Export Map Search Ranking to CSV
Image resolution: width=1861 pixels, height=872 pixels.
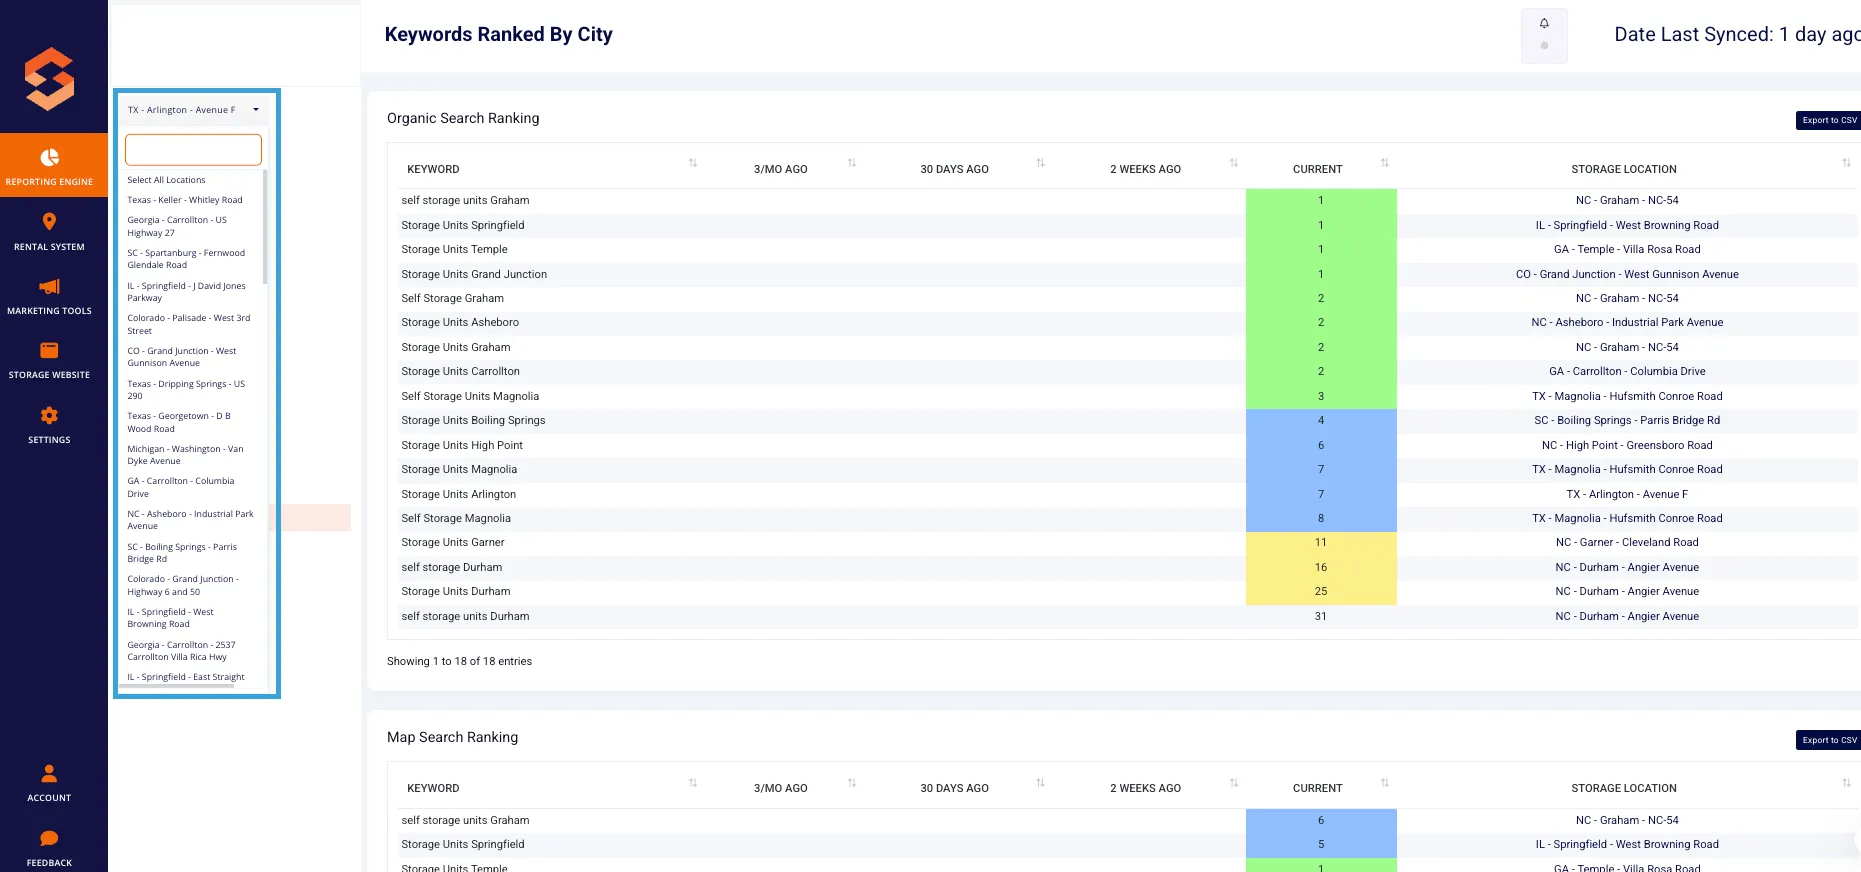tap(1828, 740)
